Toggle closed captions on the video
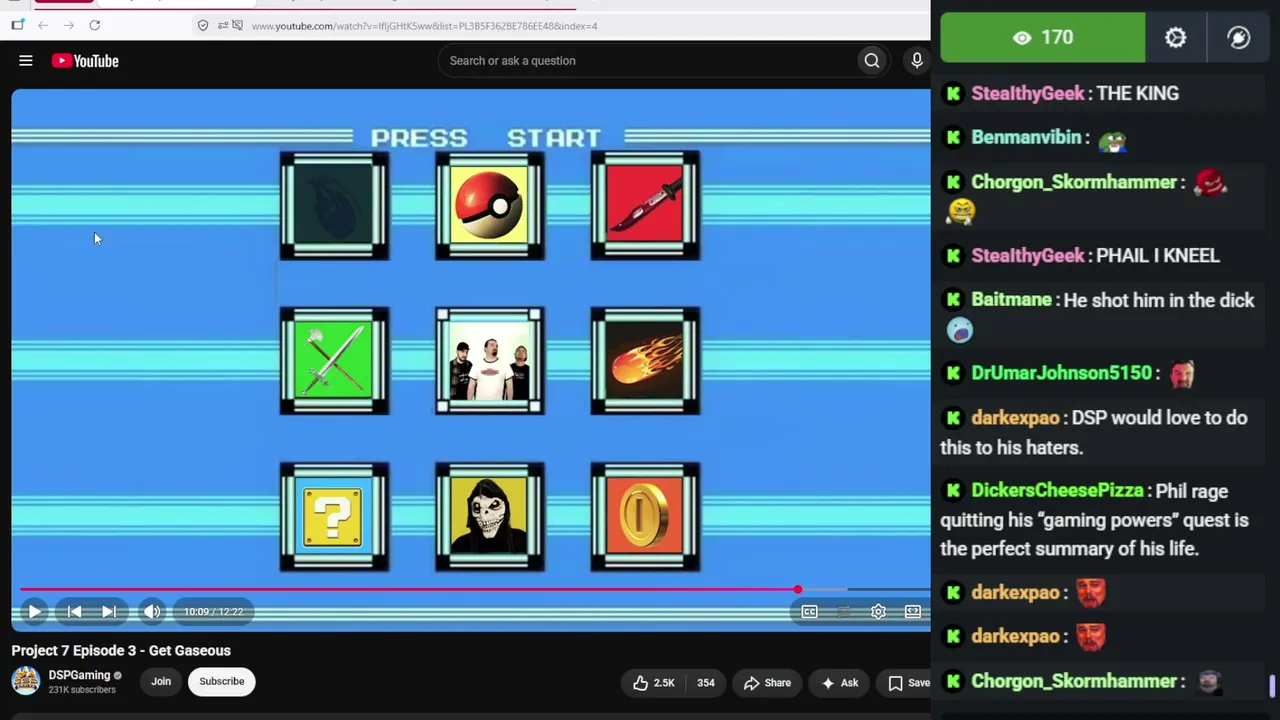1280x720 pixels. tap(809, 611)
